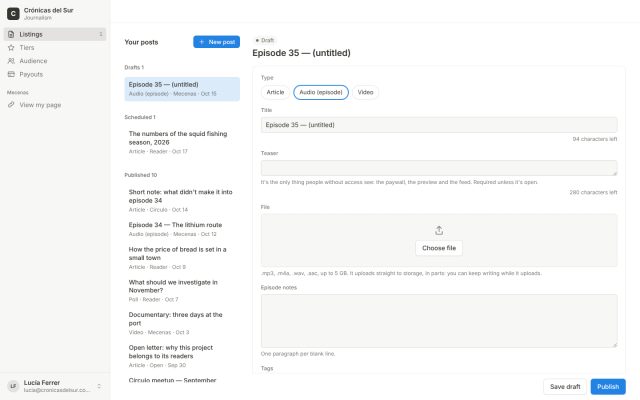Select the Video type option
This screenshot has height=400, width=640.
pyautogui.click(x=365, y=92)
